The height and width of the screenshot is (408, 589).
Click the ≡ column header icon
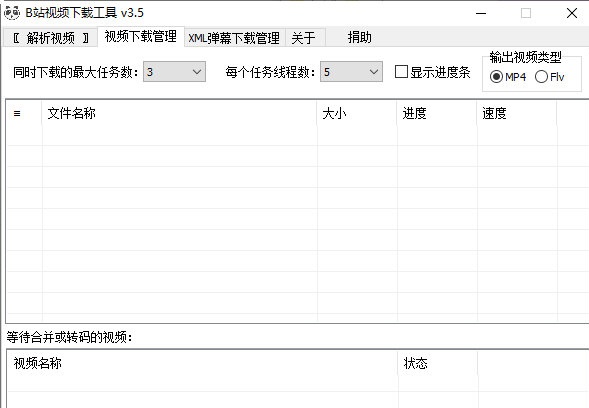tap(17, 113)
